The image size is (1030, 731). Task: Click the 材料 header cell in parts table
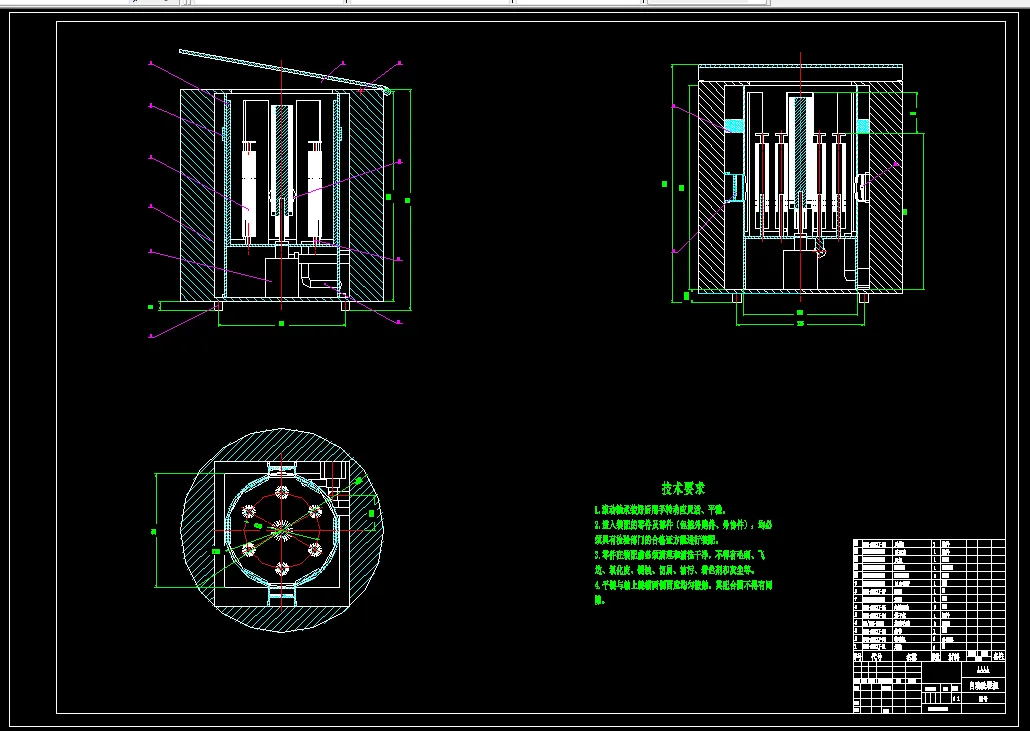pyautogui.click(x=953, y=656)
